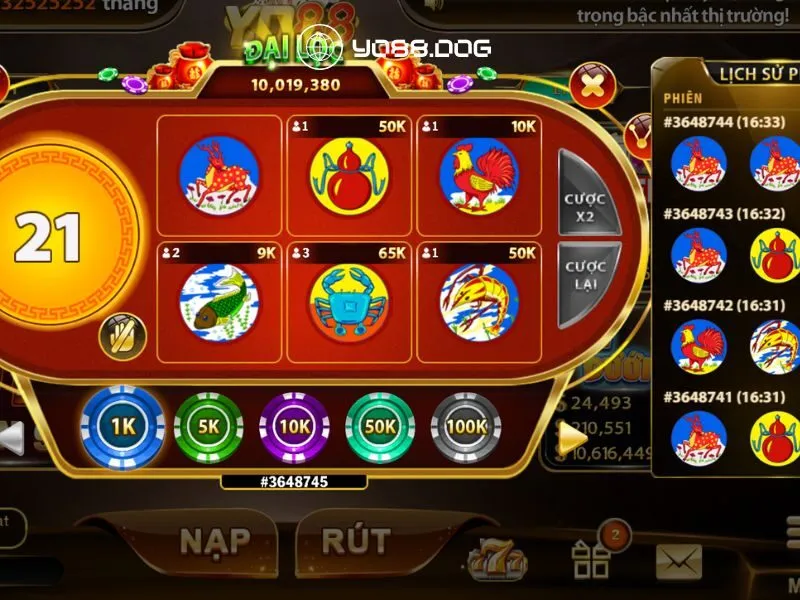800x600 pixels.
Task: Open the 777 slot machine icon
Action: tap(496, 560)
